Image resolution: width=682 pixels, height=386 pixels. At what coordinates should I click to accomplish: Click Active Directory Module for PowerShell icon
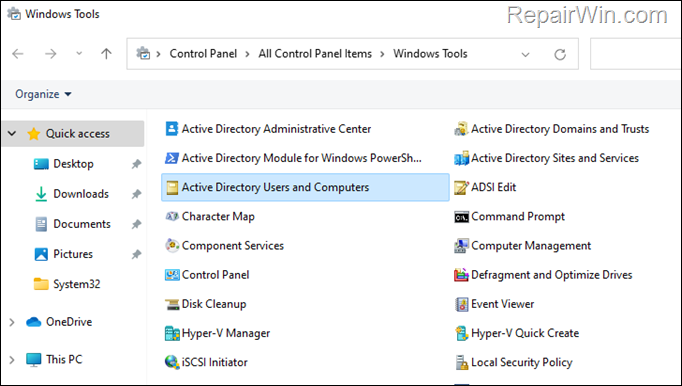[x=172, y=158]
